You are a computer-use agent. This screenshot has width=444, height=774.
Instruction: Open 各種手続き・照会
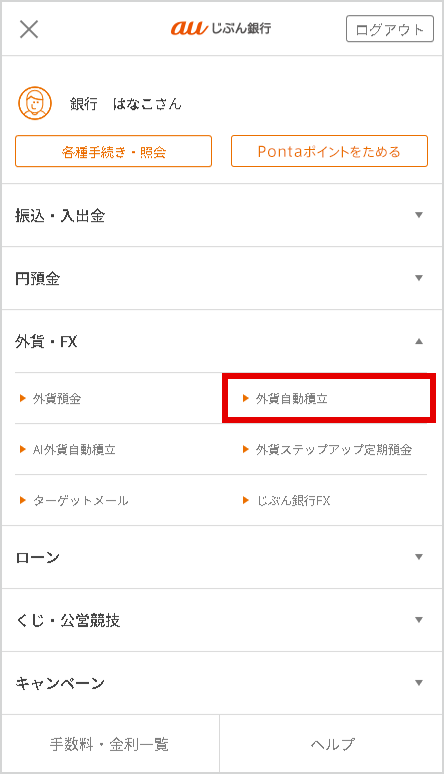114,151
